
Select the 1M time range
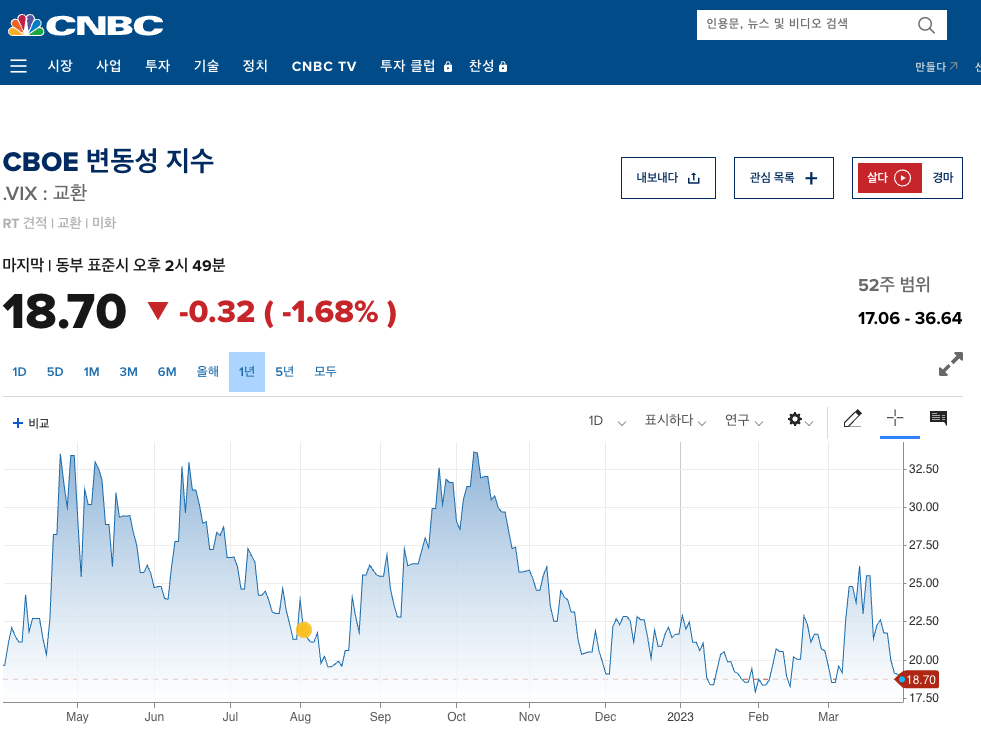click(x=91, y=372)
